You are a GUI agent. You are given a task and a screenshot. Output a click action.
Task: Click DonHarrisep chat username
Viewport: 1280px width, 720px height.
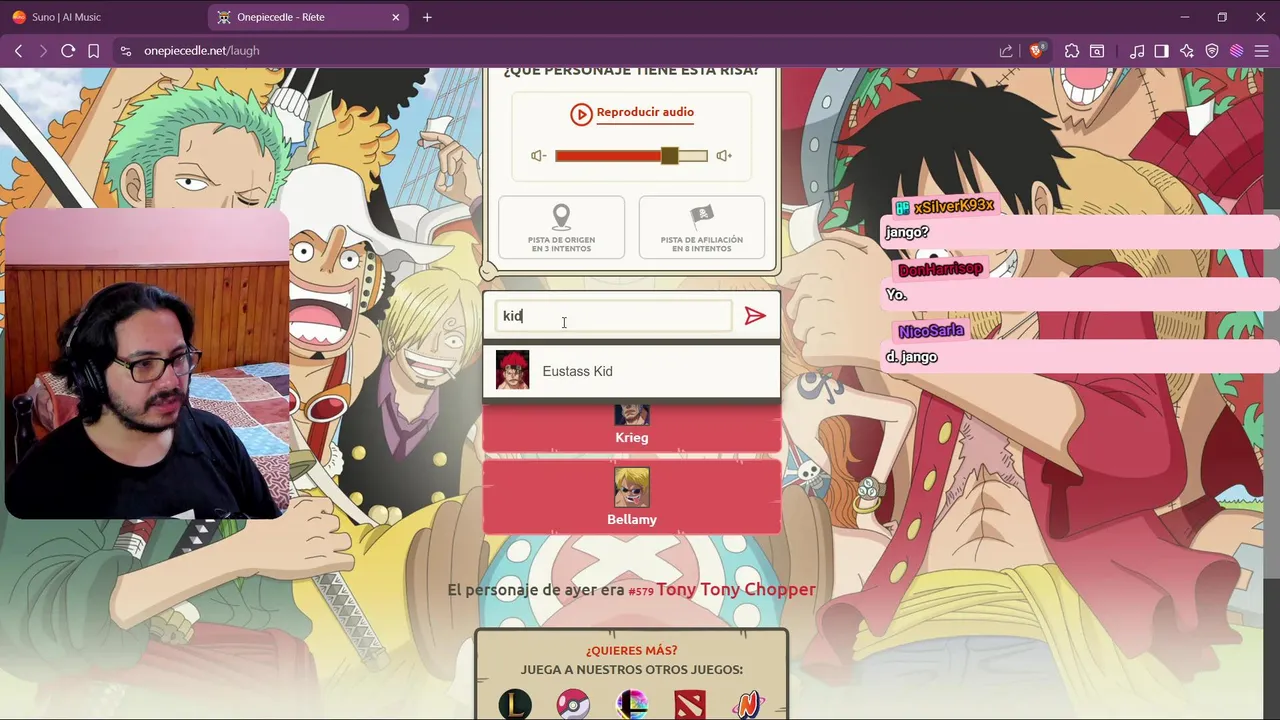940,270
